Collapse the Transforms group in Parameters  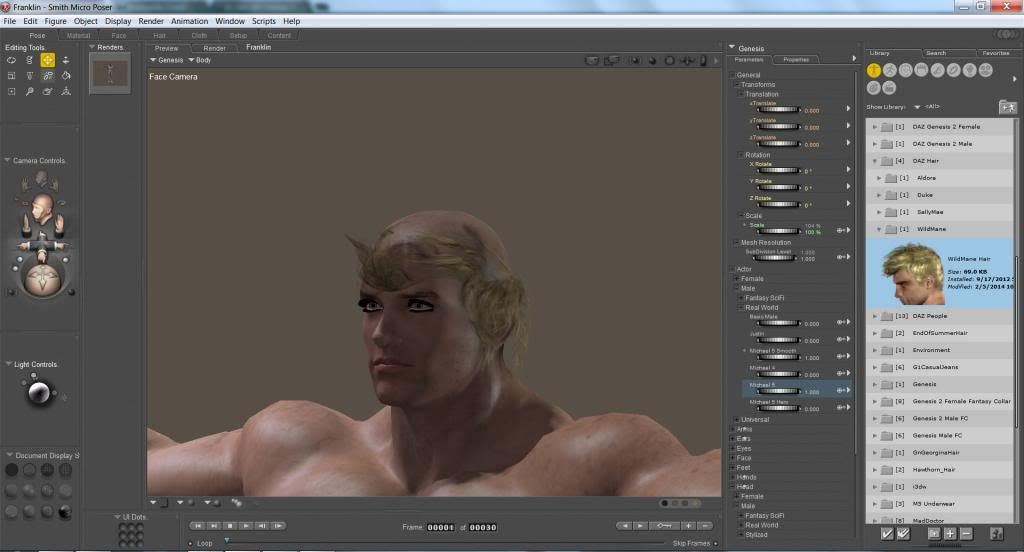(x=738, y=85)
